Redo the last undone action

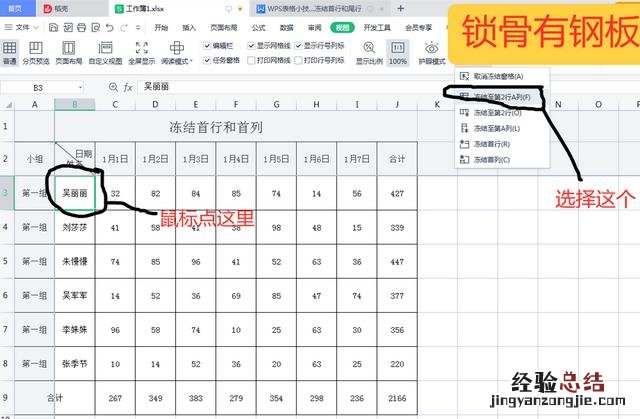pyautogui.click(x=124, y=27)
